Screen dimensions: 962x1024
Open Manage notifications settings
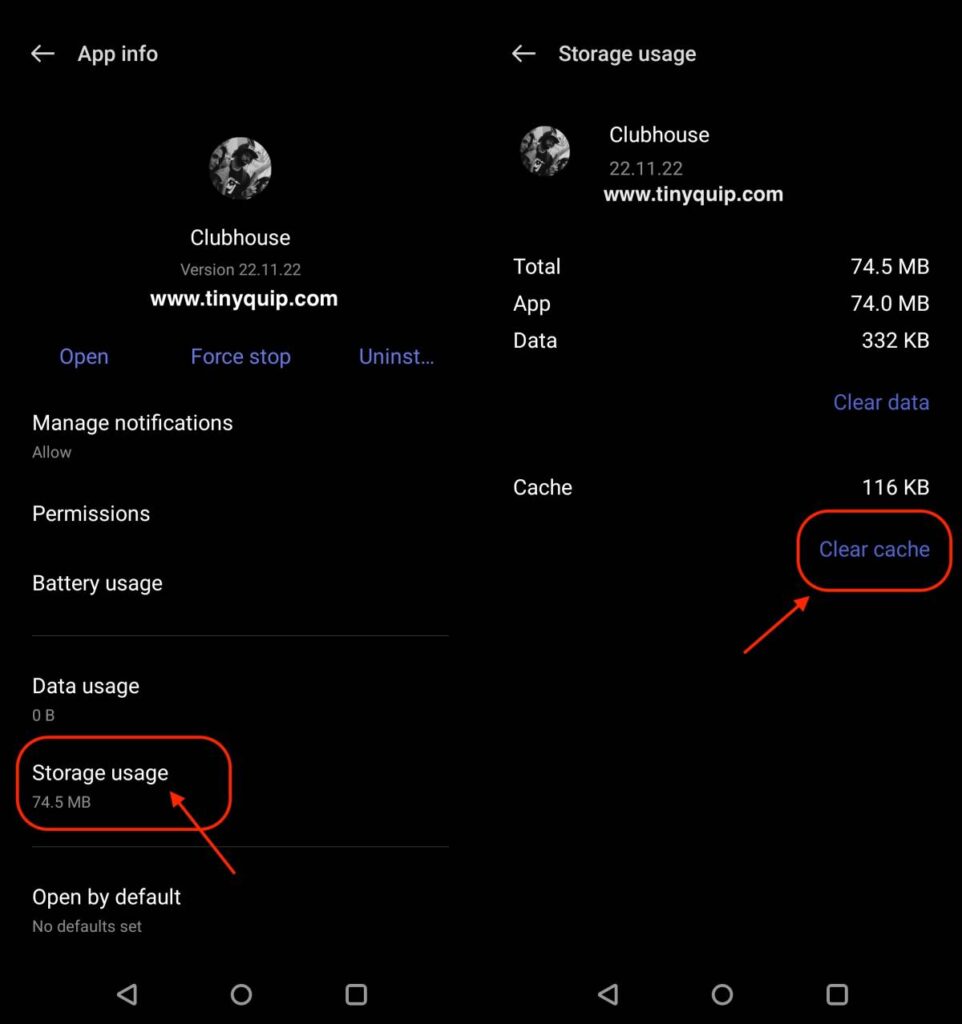pos(132,435)
